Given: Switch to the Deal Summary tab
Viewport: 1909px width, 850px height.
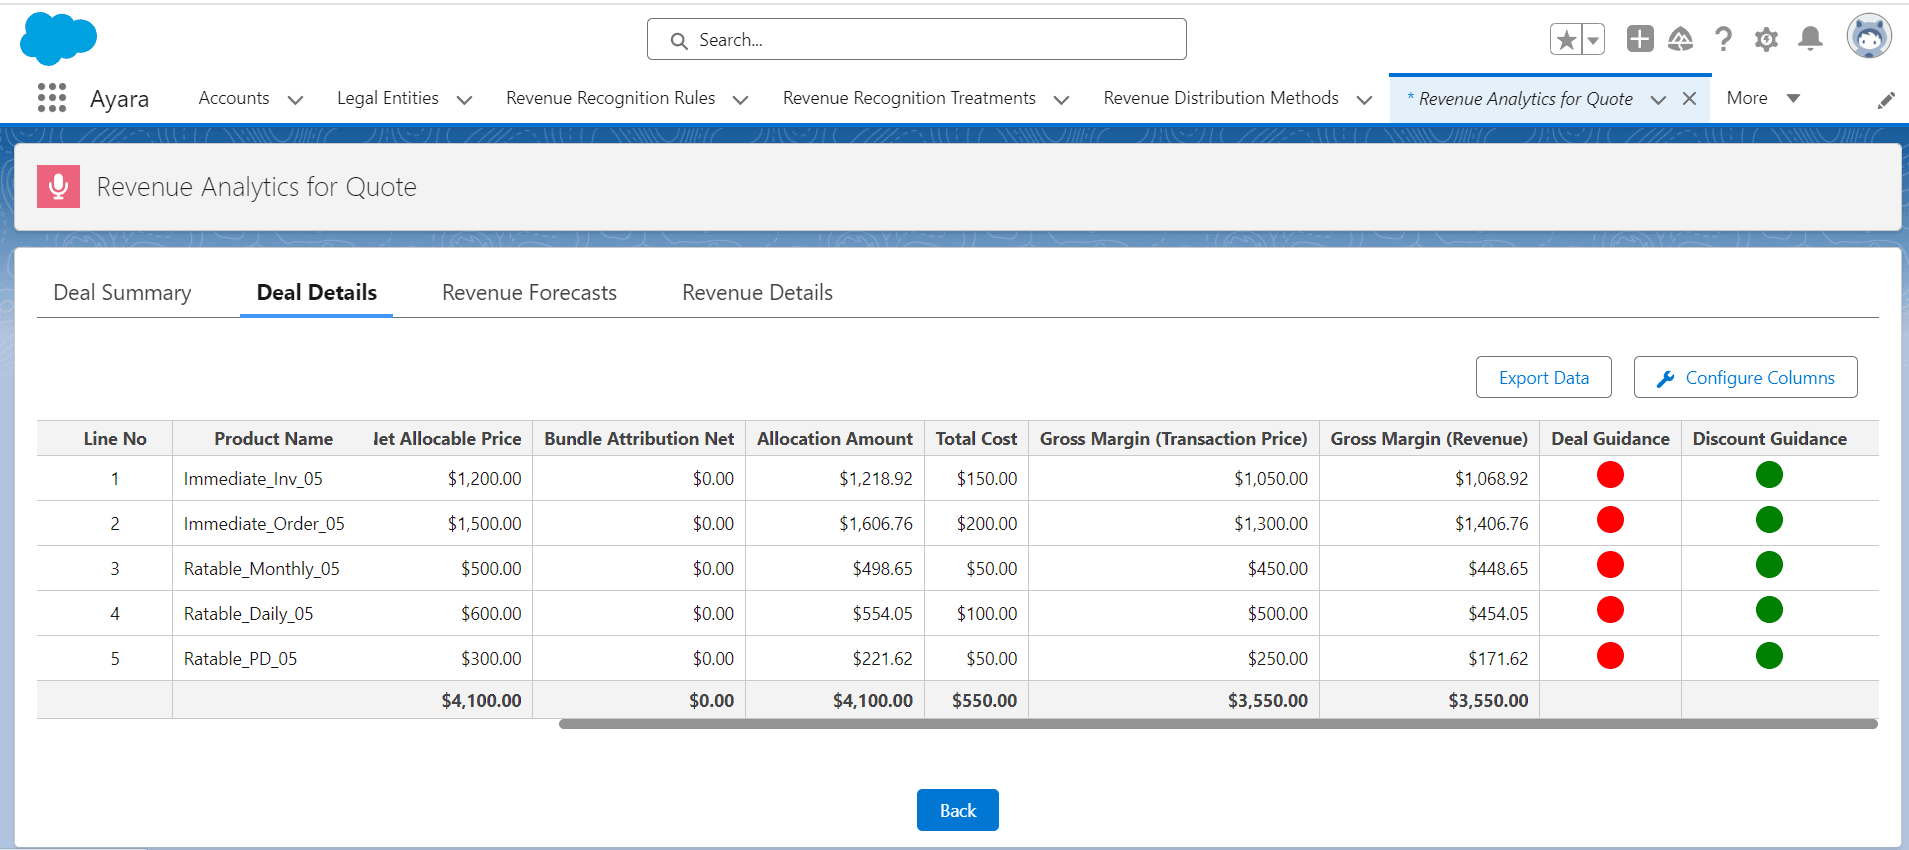Looking at the screenshot, I should click(122, 293).
